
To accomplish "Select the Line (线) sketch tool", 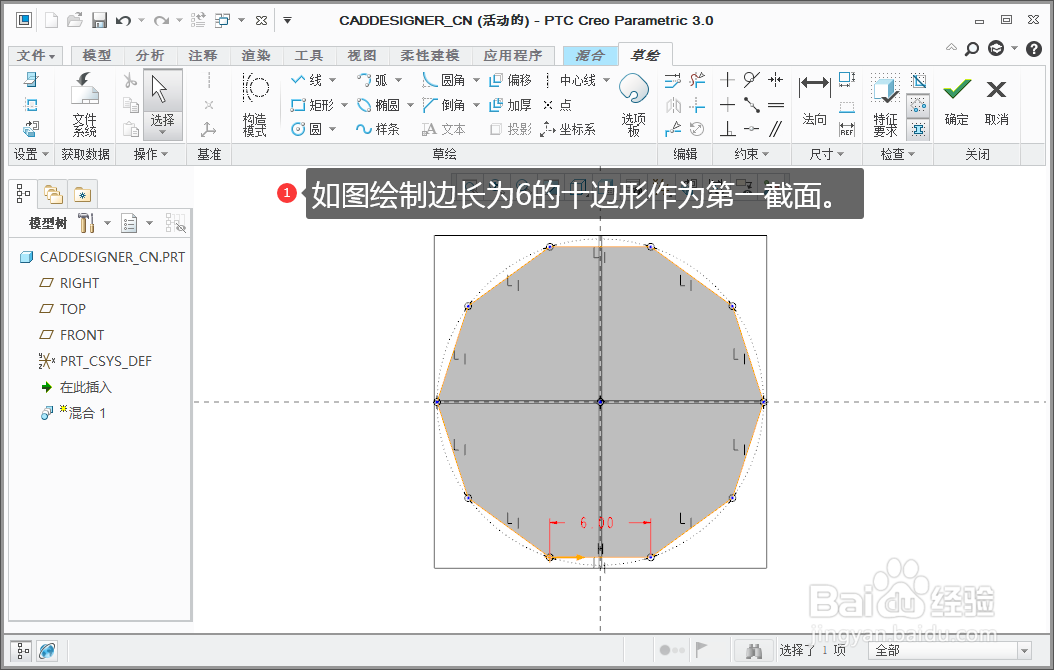I will [x=307, y=80].
